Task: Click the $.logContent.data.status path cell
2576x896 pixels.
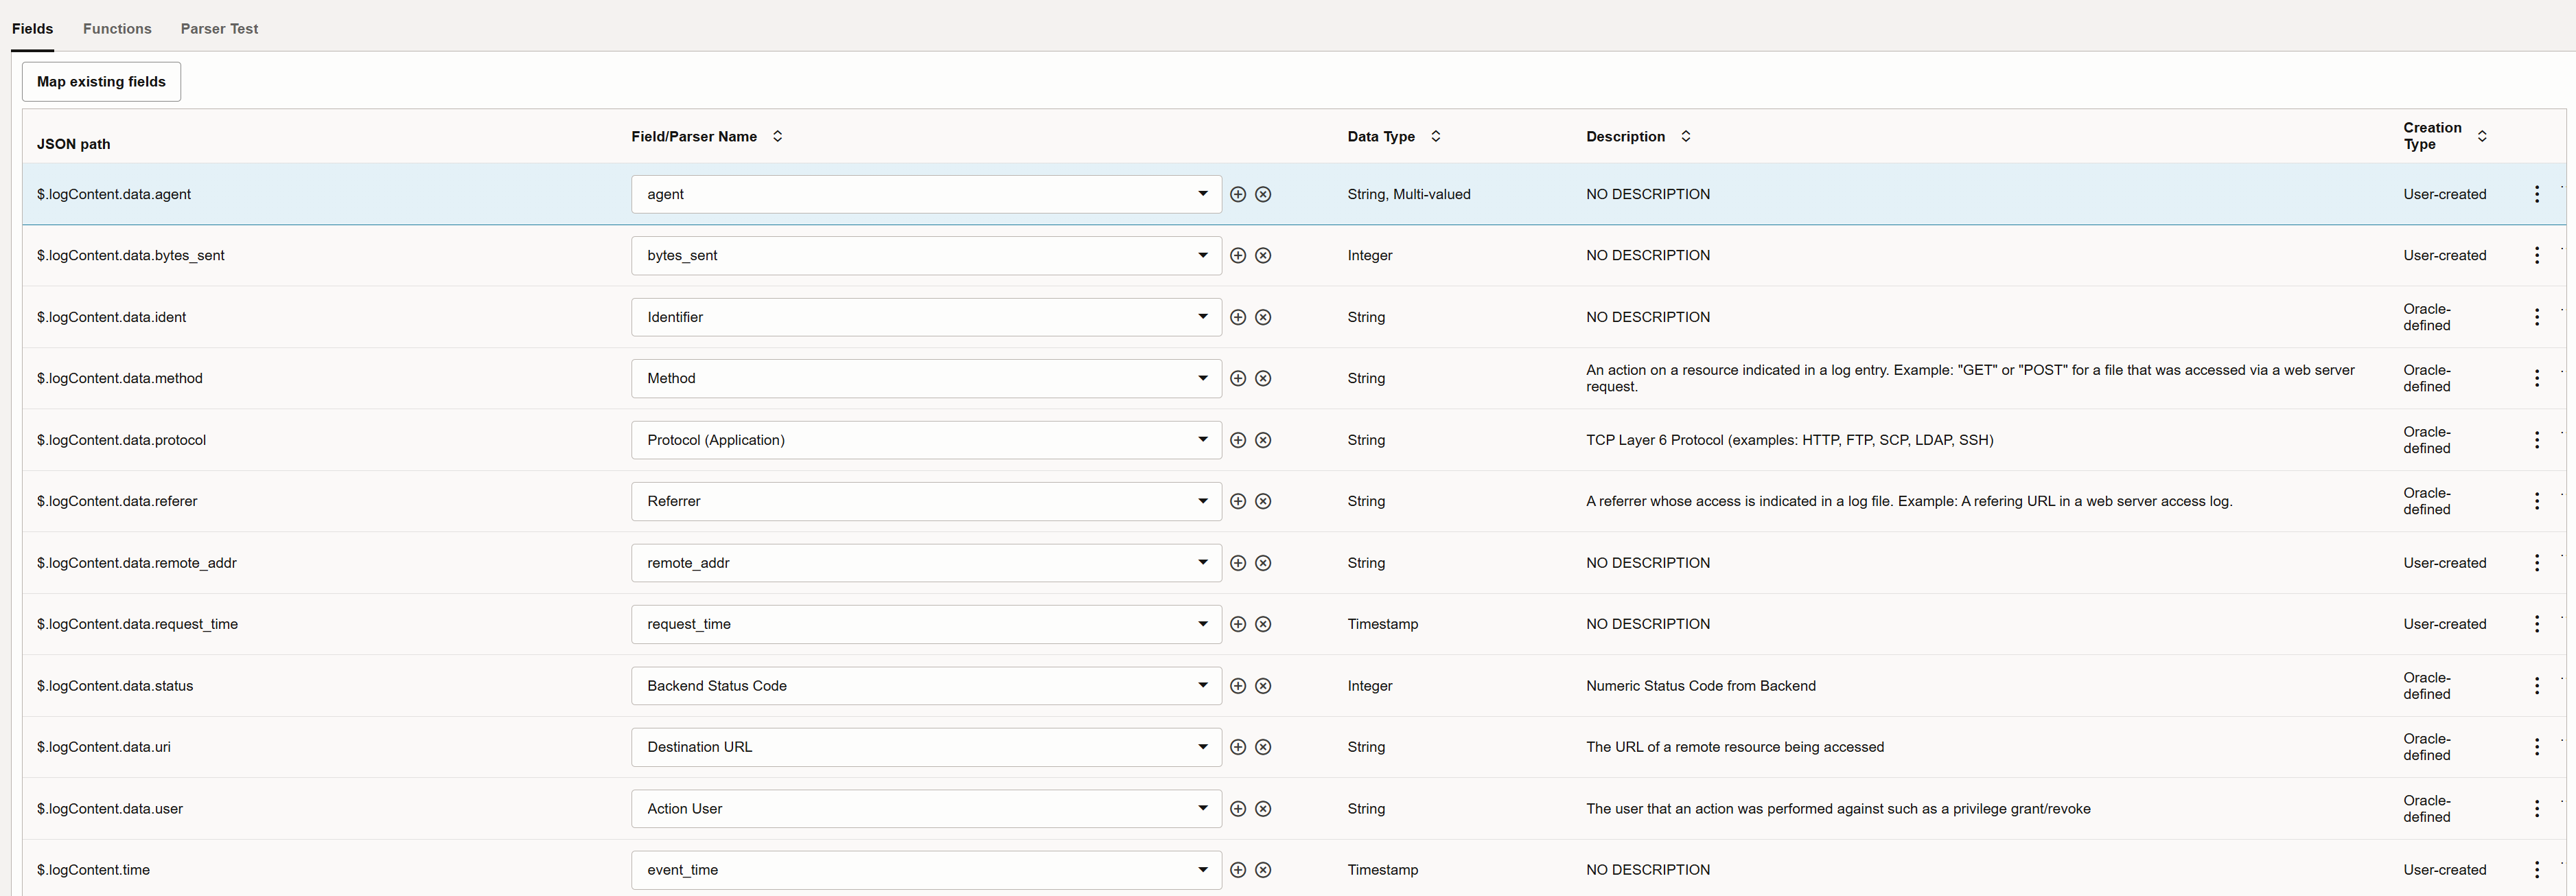Action: point(115,686)
